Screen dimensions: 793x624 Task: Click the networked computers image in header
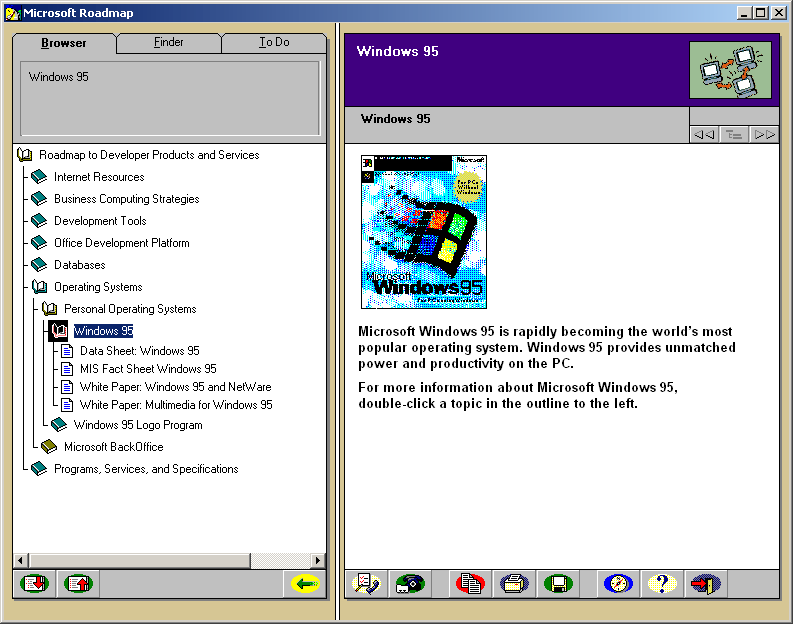point(730,70)
